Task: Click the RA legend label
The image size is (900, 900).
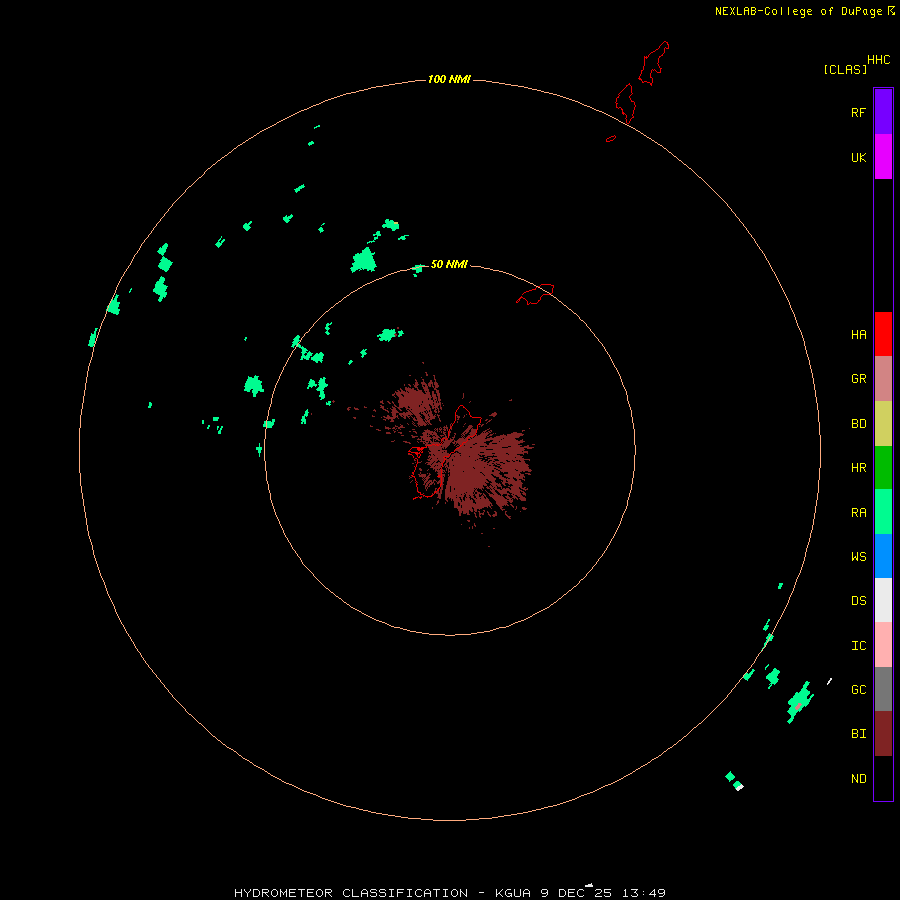Action: [x=858, y=513]
